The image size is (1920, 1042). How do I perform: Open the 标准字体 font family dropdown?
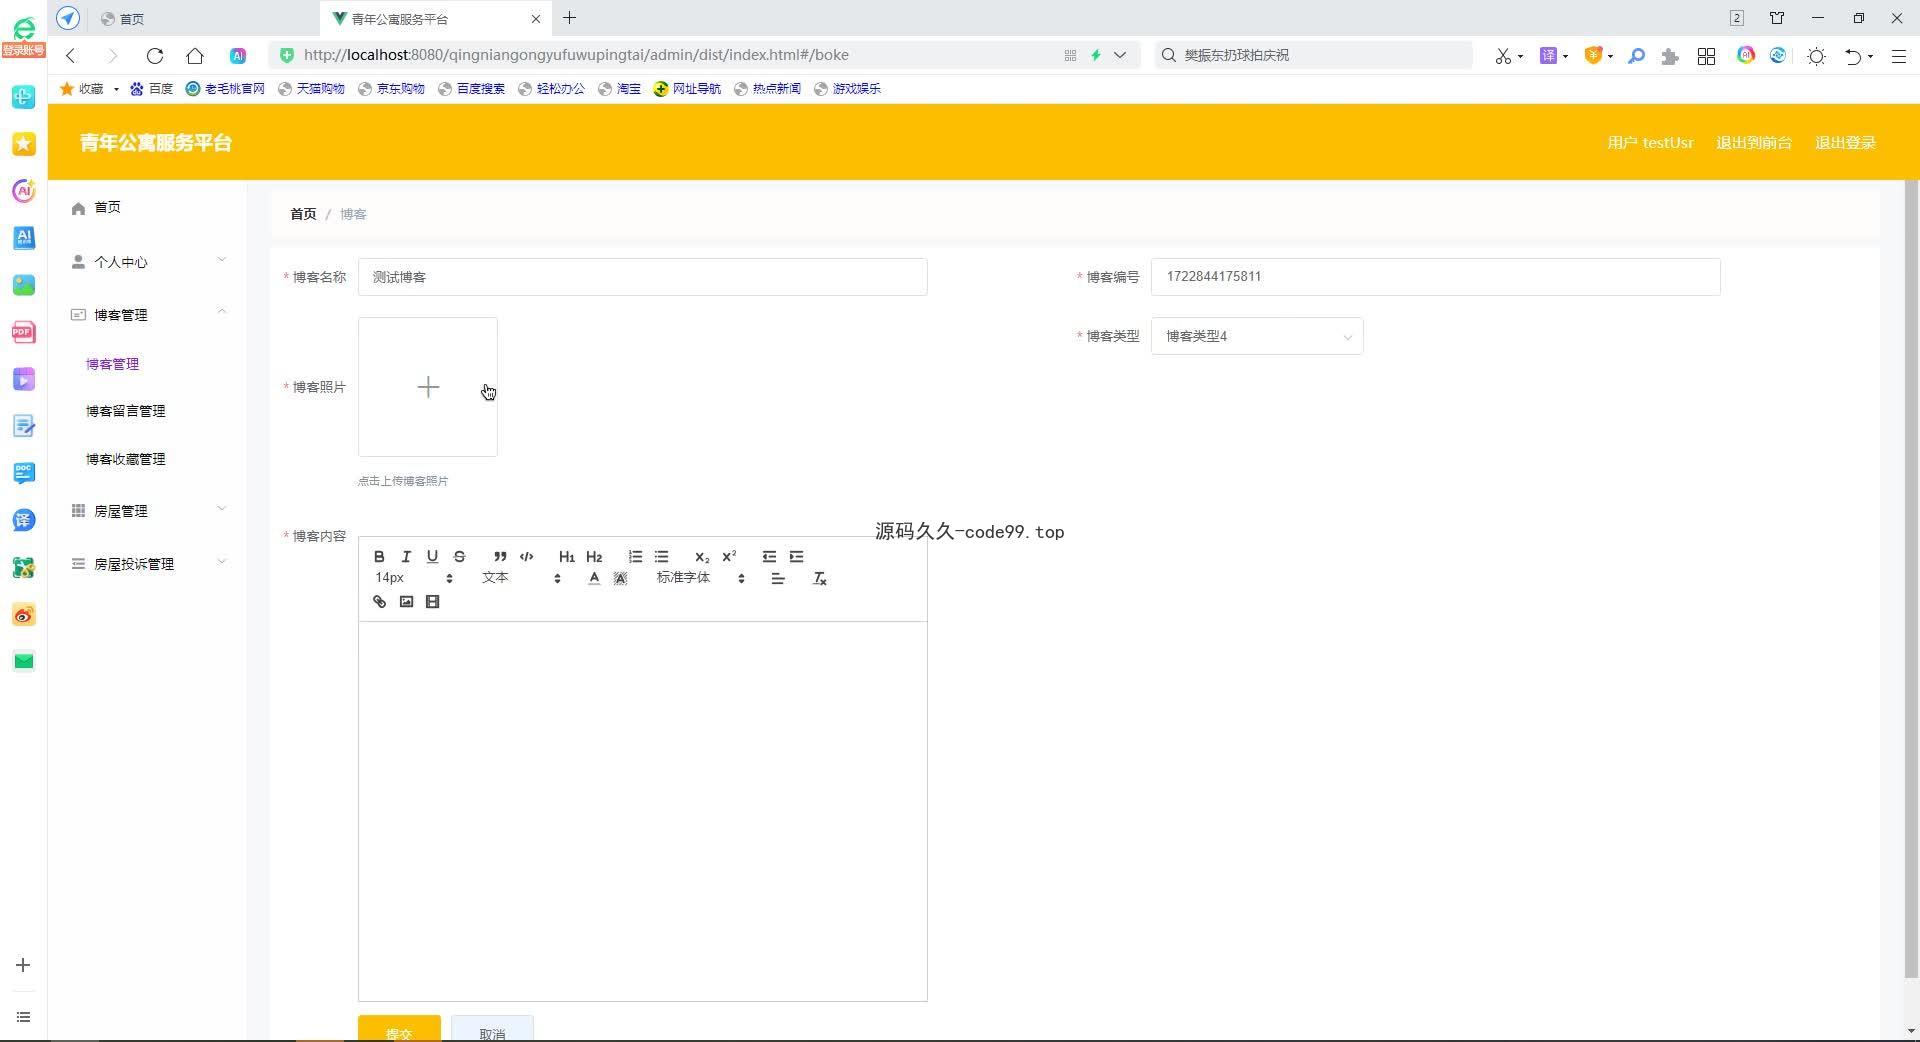[x=700, y=578]
